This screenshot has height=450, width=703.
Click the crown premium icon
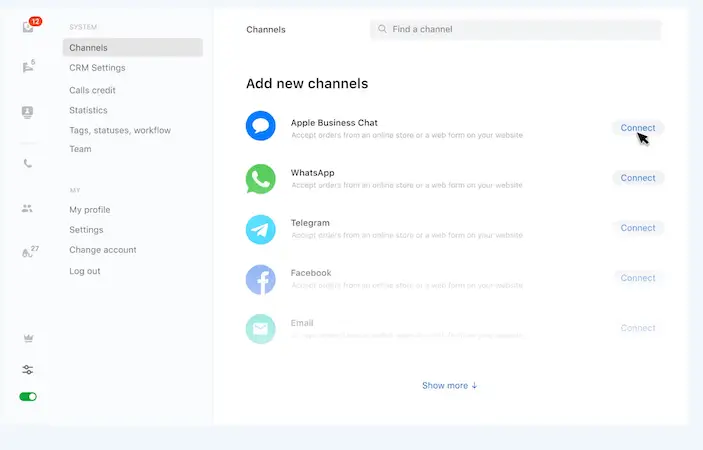tap(28, 338)
